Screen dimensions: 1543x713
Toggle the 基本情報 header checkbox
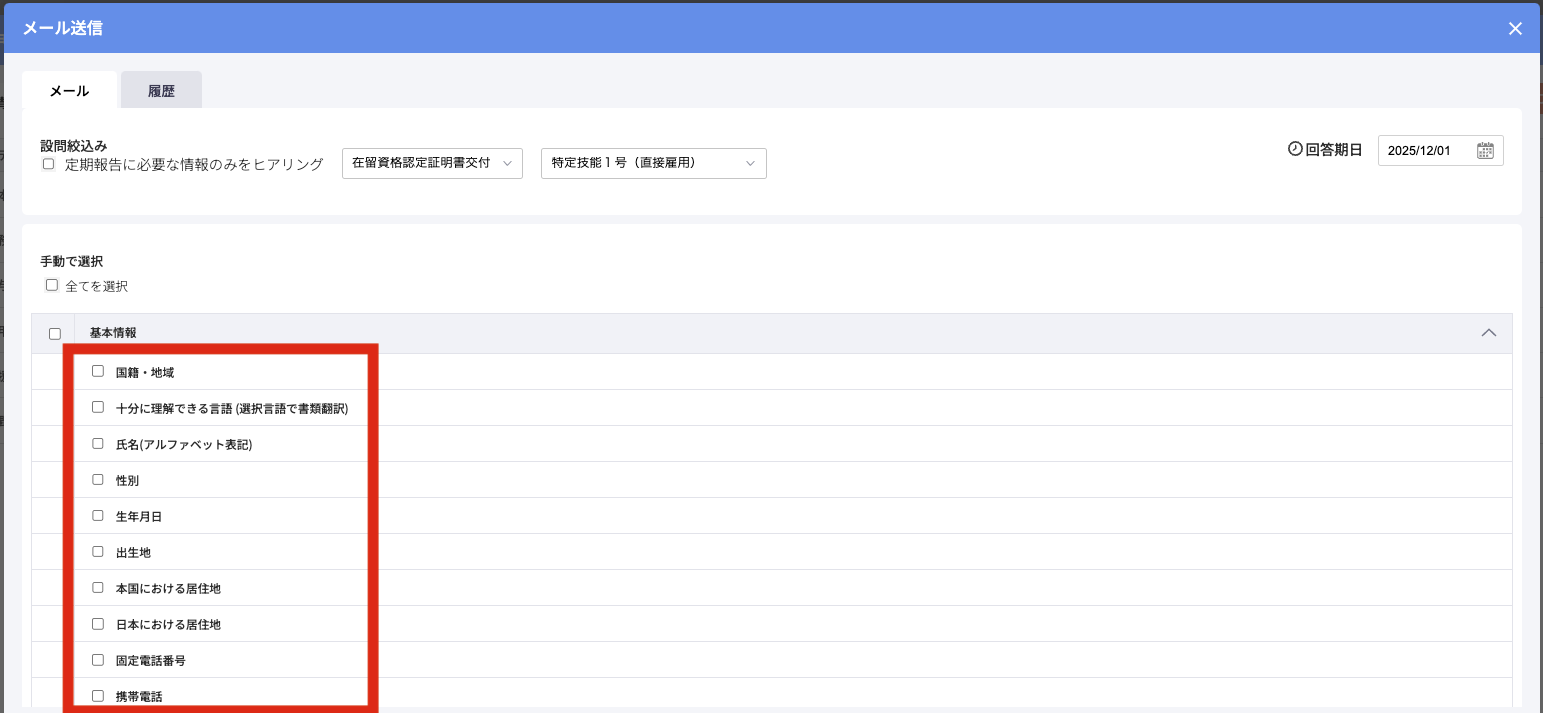coord(55,334)
